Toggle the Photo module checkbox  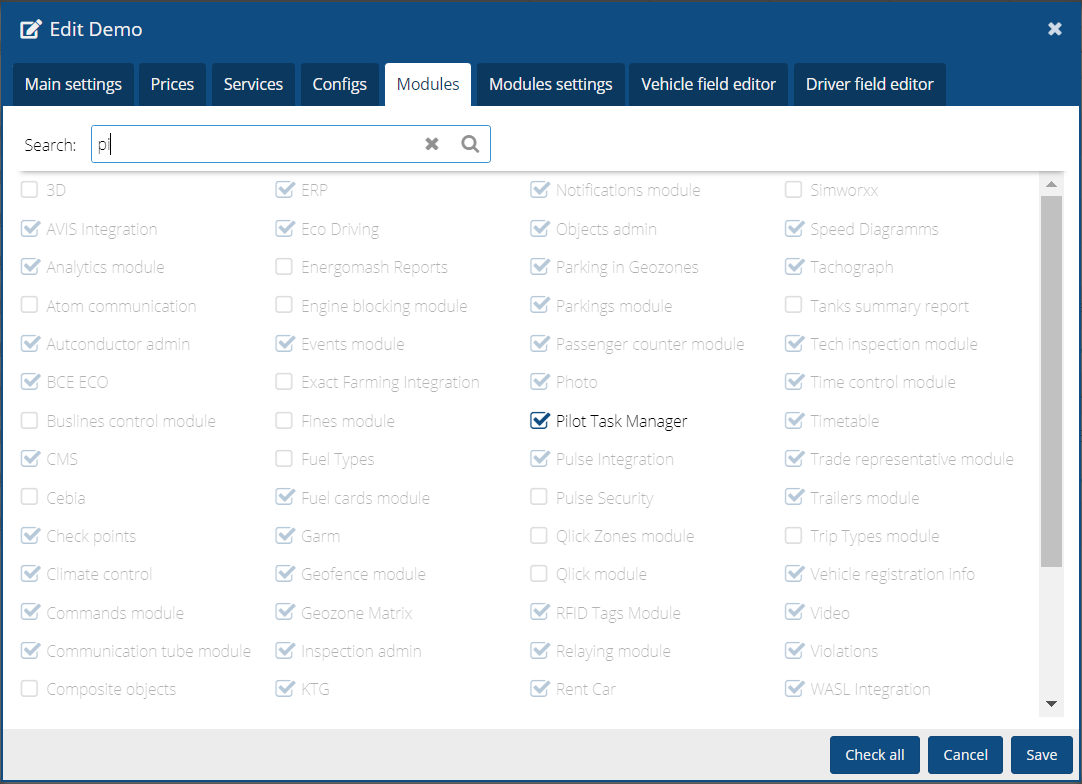point(539,382)
